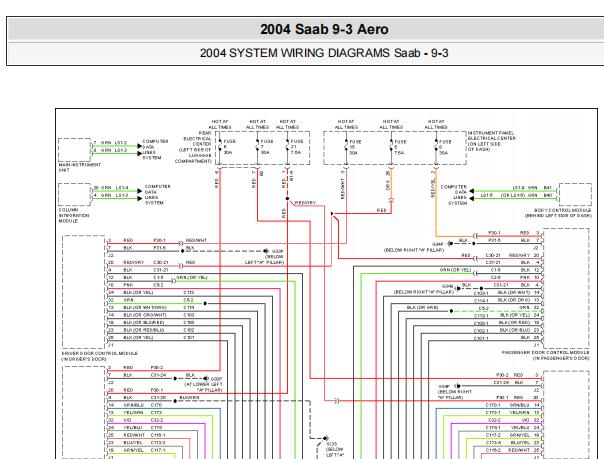Click Fuse 6 30A in rear electrical center
This screenshot has width=604, height=459.
click(x=221, y=147)
